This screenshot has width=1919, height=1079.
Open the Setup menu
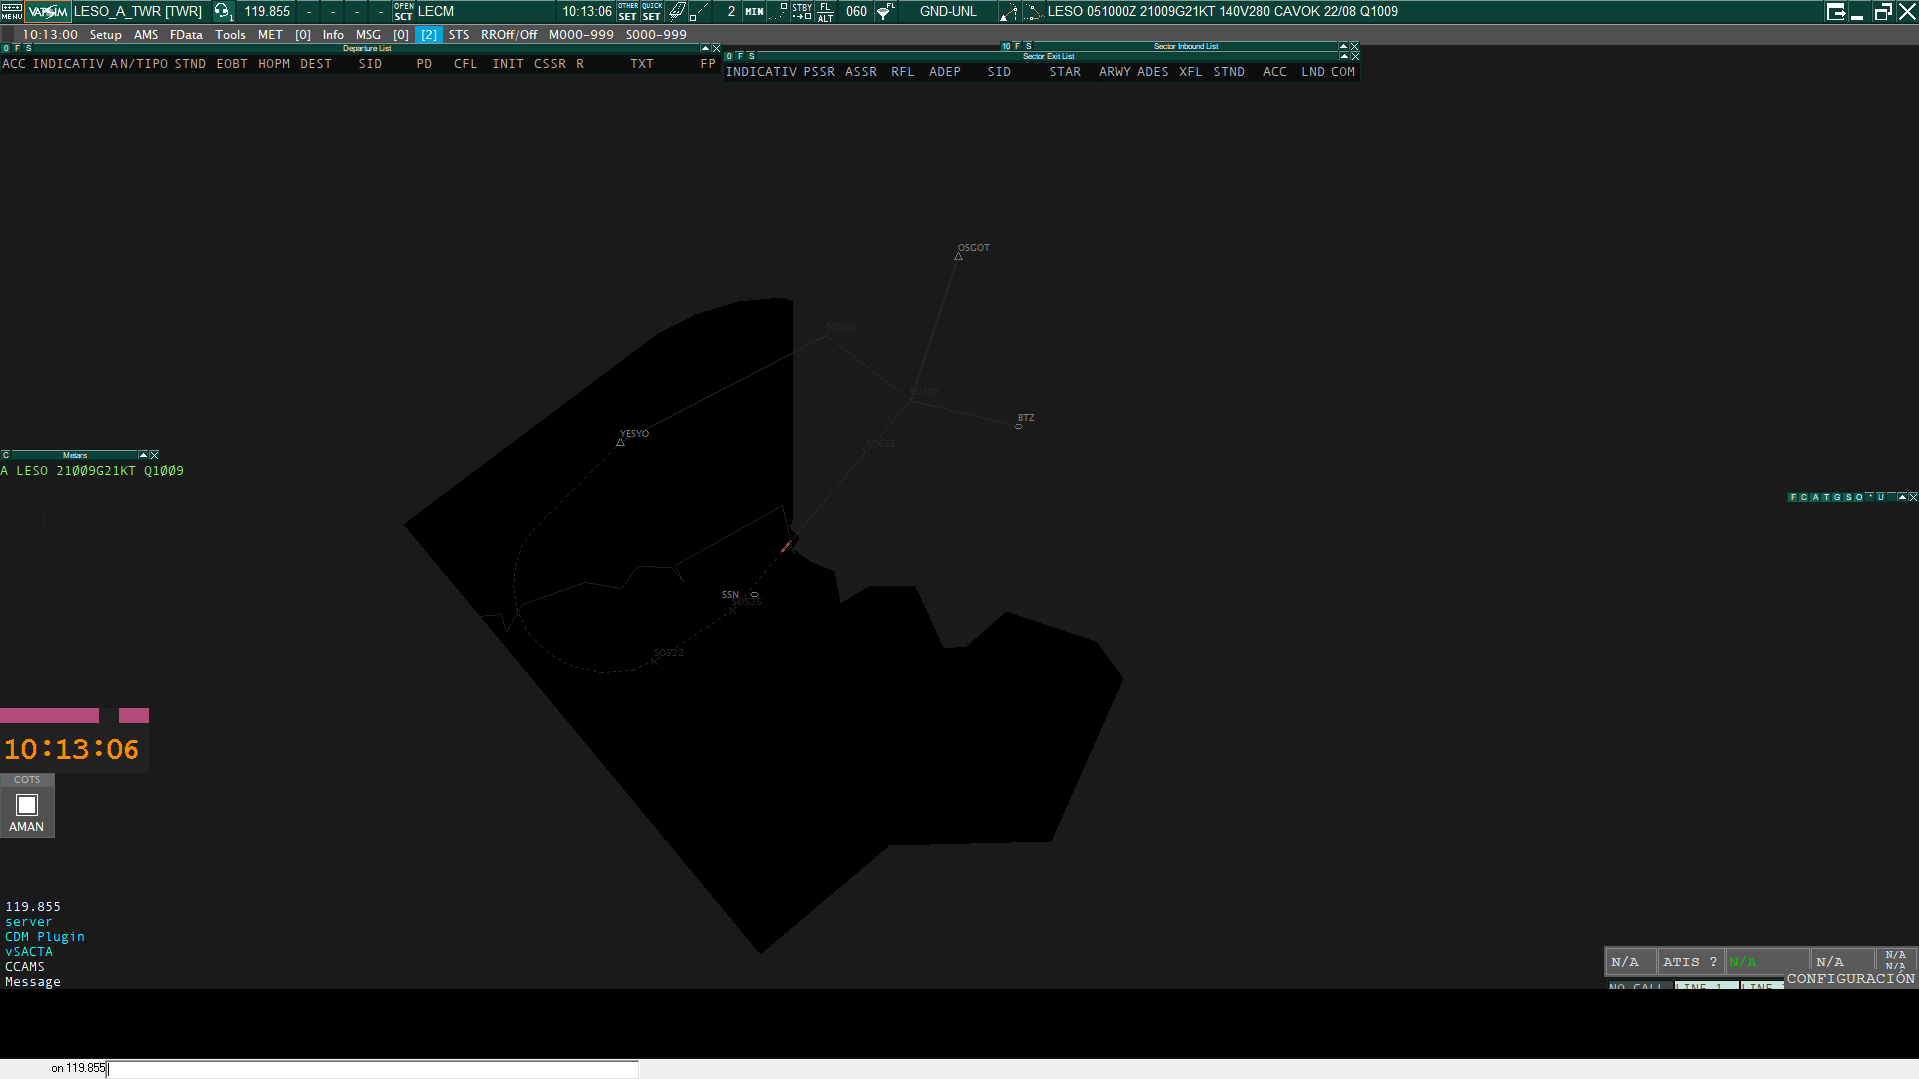(x=105, y=34)
